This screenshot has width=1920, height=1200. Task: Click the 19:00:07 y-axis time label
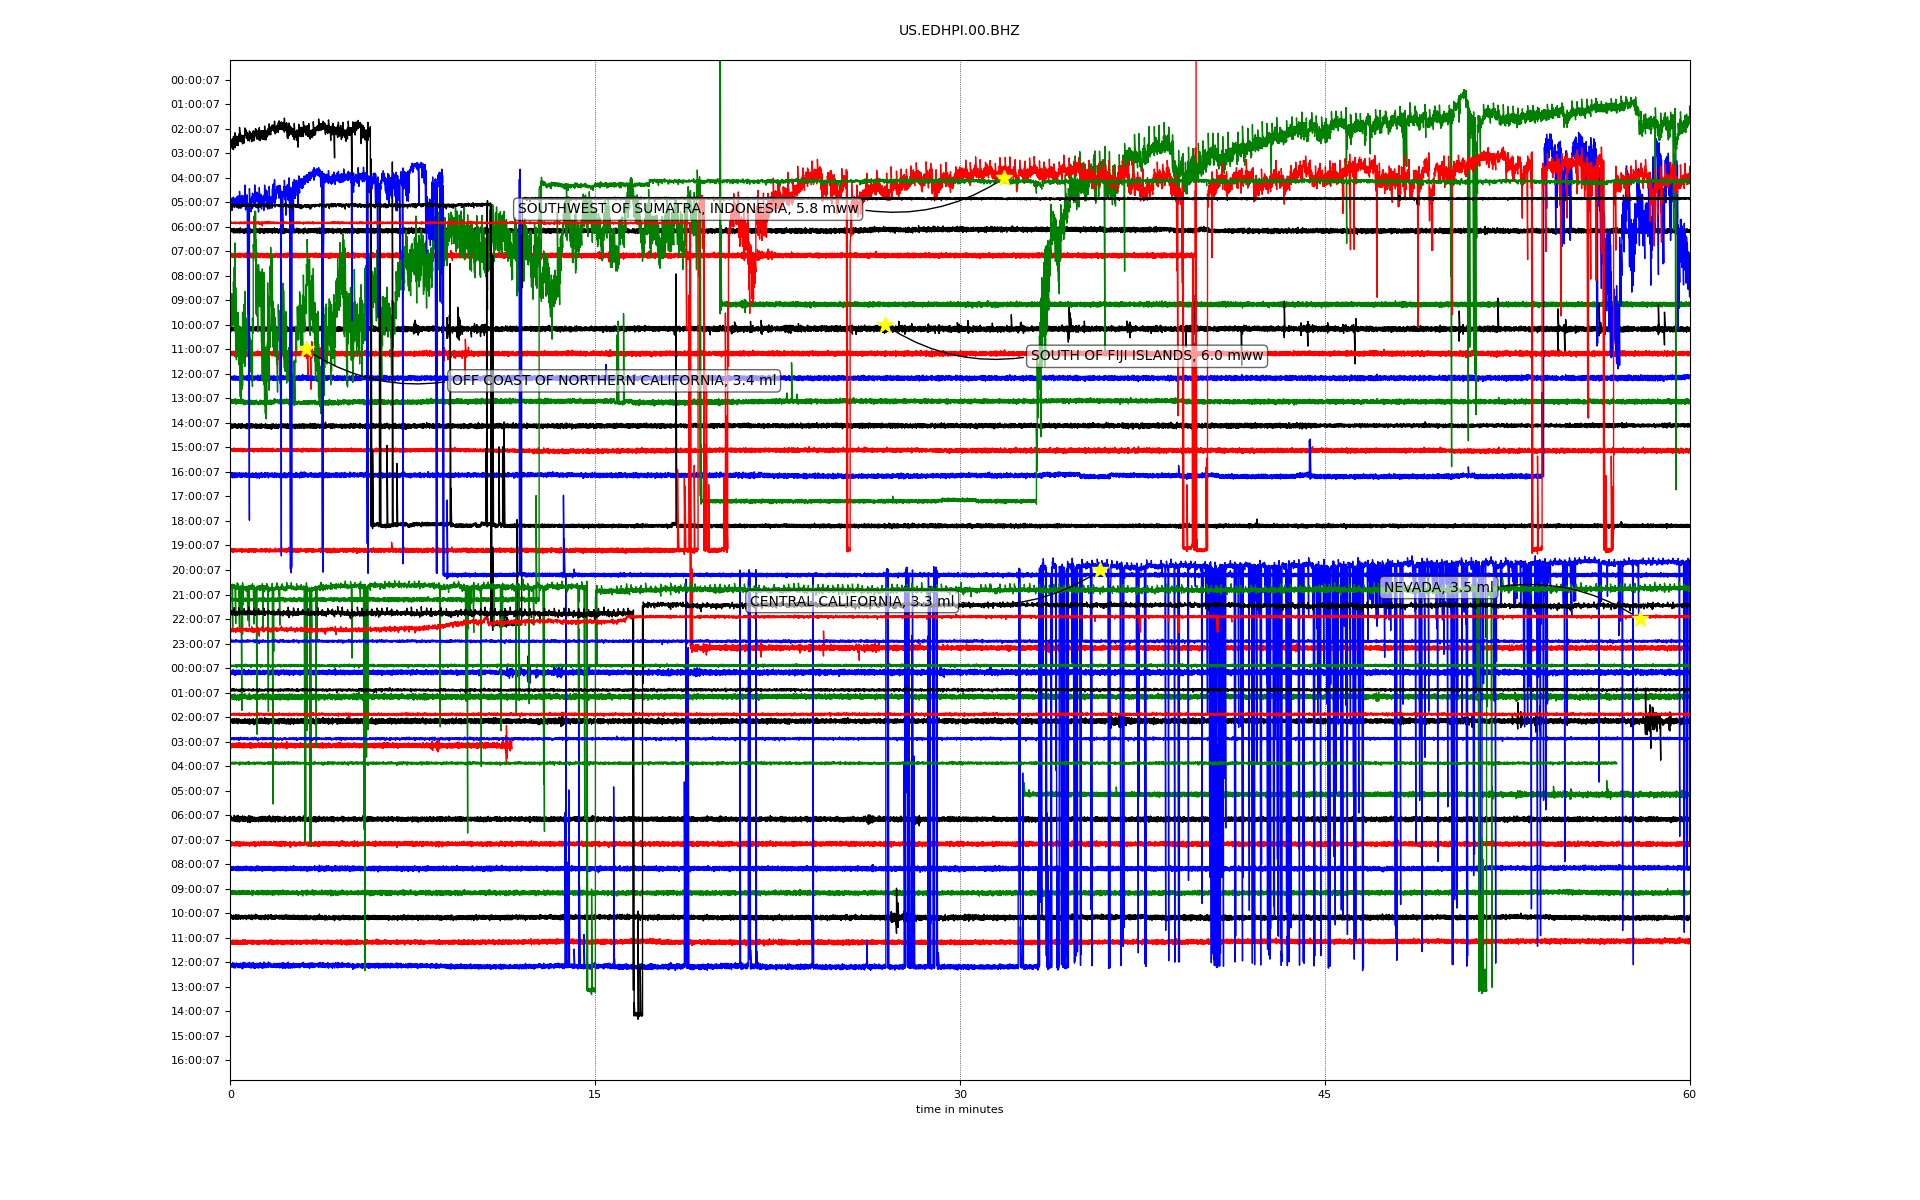click(x=195, y=546)
